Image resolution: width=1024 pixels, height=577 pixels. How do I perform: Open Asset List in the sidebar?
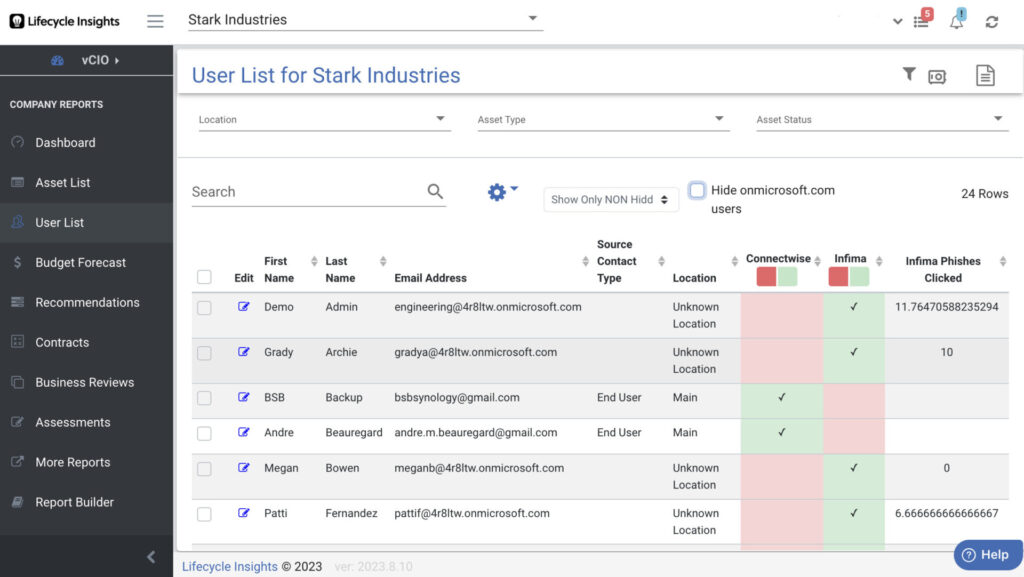(x=86, y=183)
